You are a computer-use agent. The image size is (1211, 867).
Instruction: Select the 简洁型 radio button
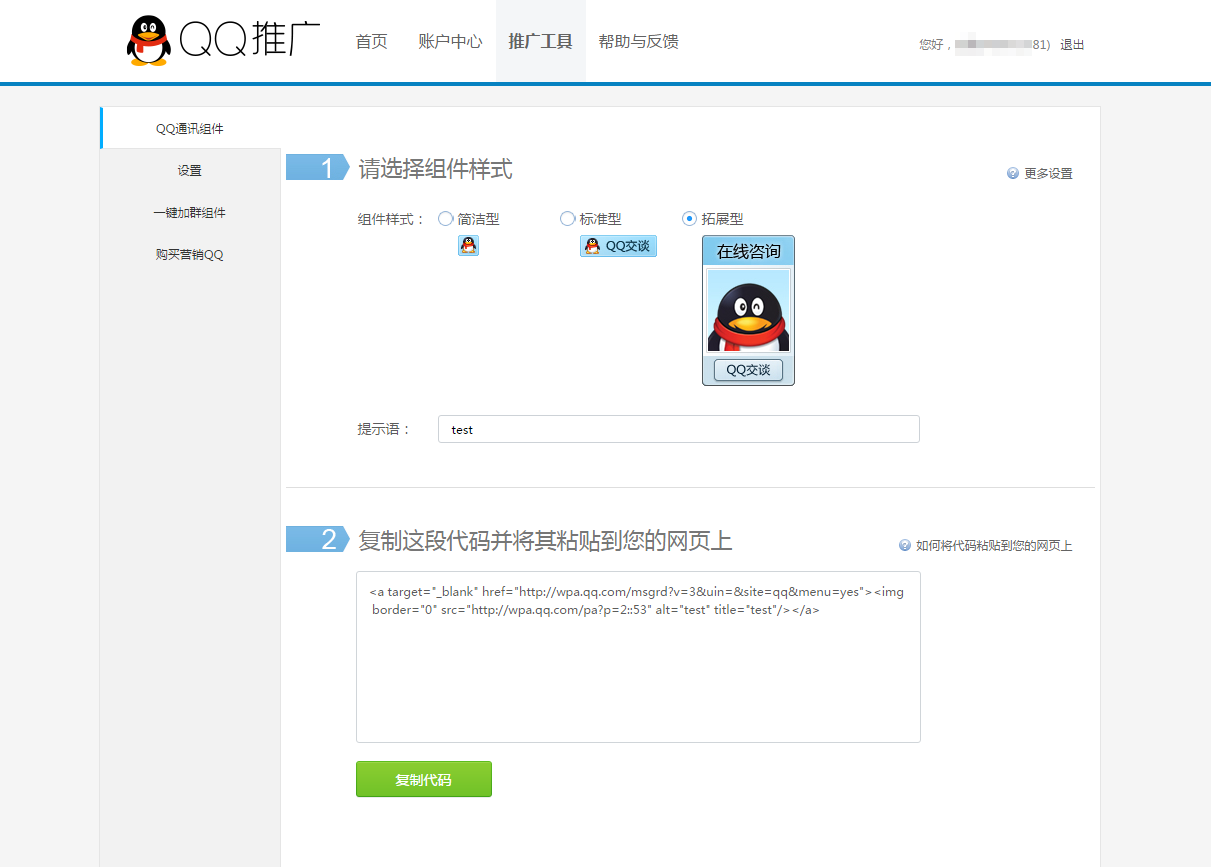click(446, 219)
